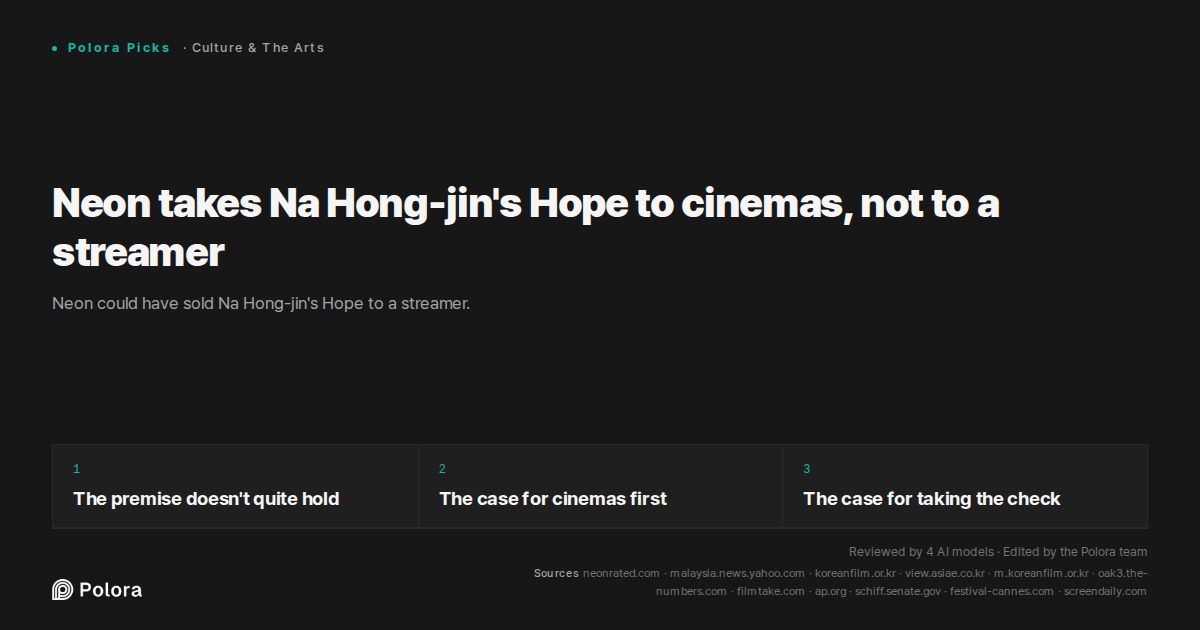This screenshot has width=1200, height=630.
Task: Open card 1 'The premise doesn't quite hold'
Action: 235,486
